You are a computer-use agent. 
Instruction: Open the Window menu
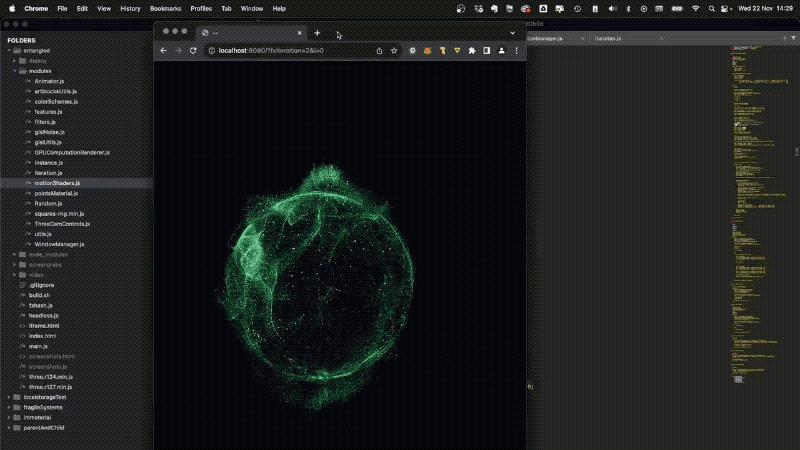[x=252, y=9]
